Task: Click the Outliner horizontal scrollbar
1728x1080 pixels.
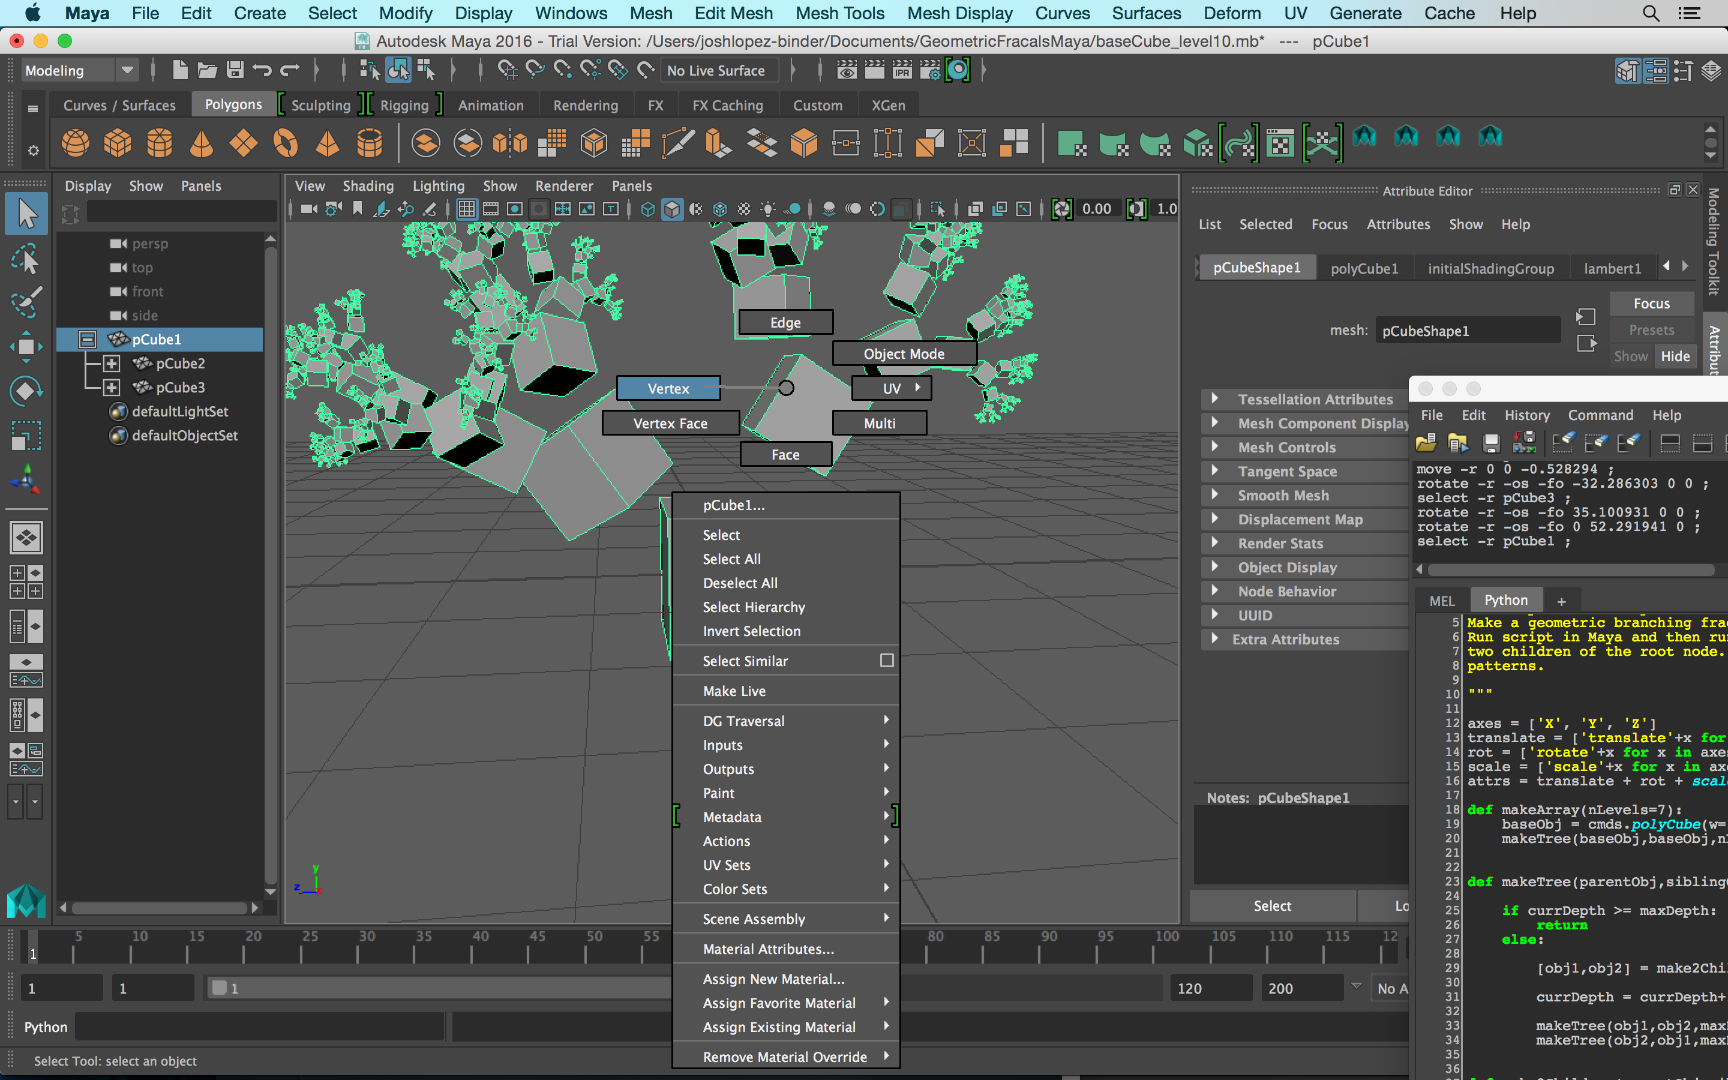Action: [x=159, y=908]
